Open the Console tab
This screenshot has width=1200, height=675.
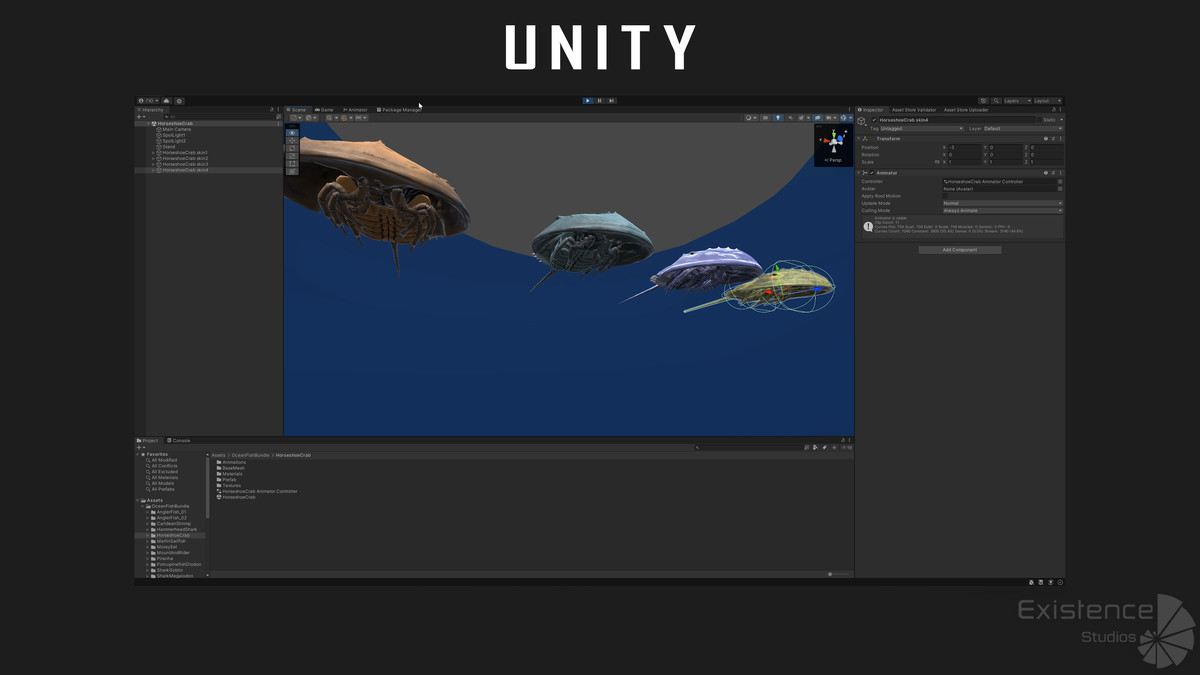178,440
